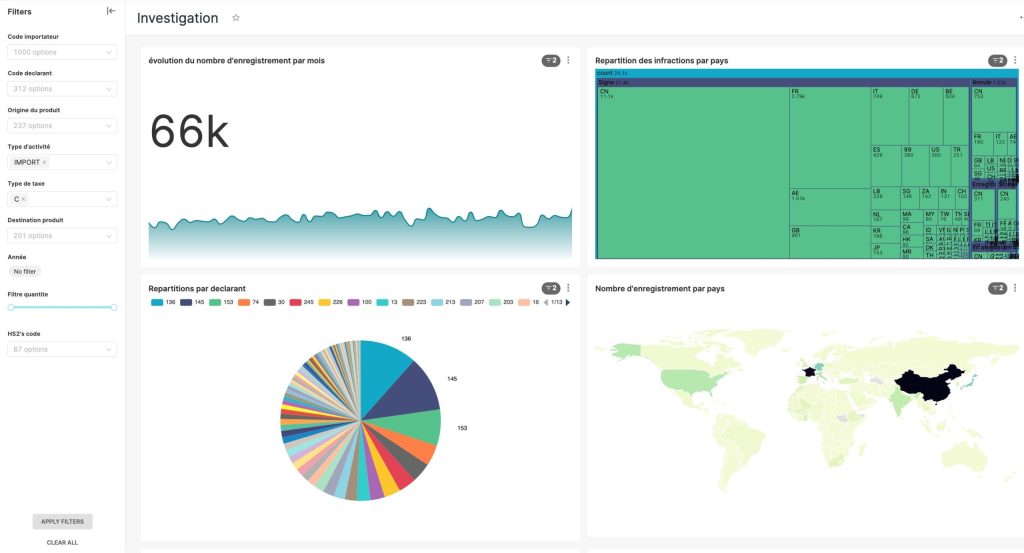Open applied filters badge on Nombre d'enregistrement par pays
This screenshot has height=553, width=1024.
click(x=997, y=289)
